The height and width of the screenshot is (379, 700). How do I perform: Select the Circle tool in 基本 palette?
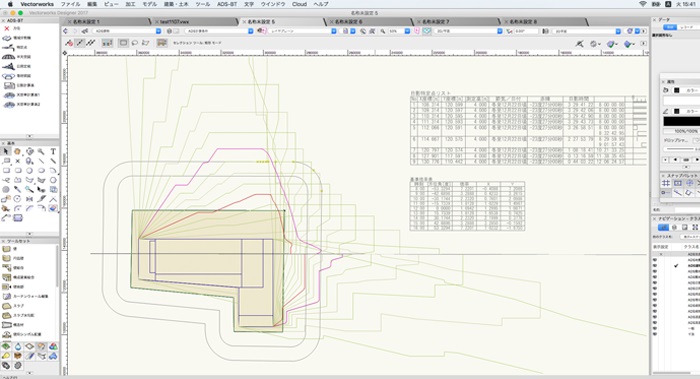pos(29,171)
